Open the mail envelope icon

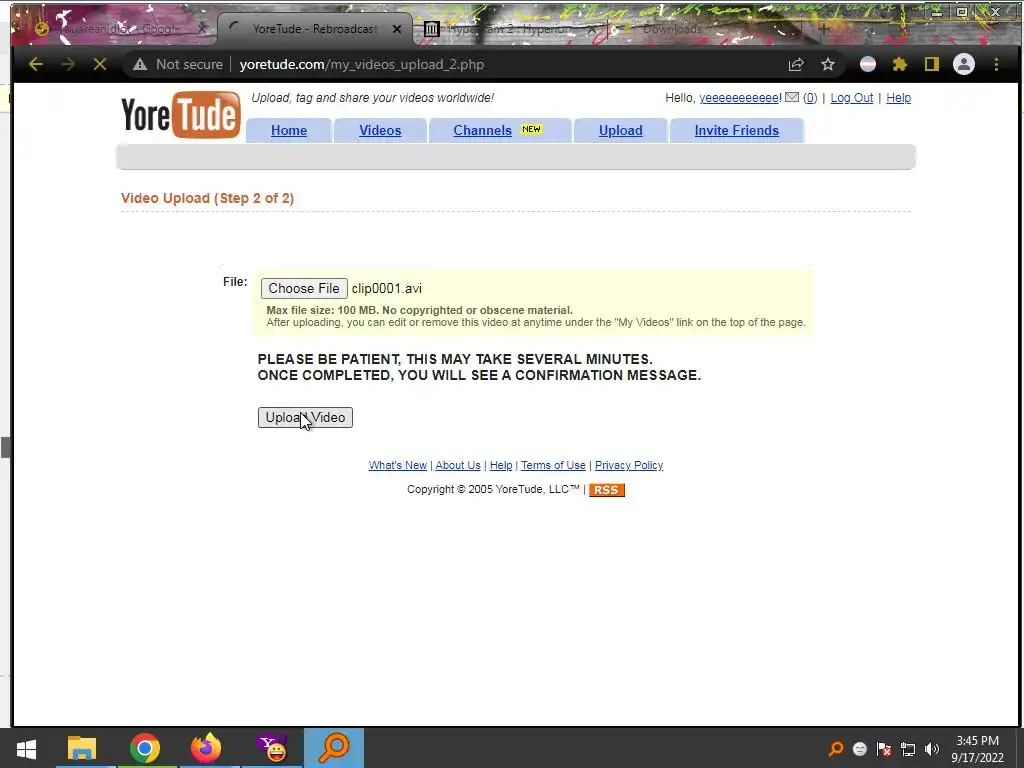pos(792,97)
